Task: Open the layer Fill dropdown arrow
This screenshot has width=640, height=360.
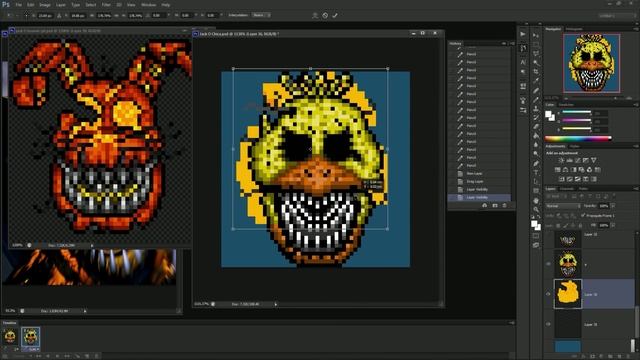Action: [613, 225]
